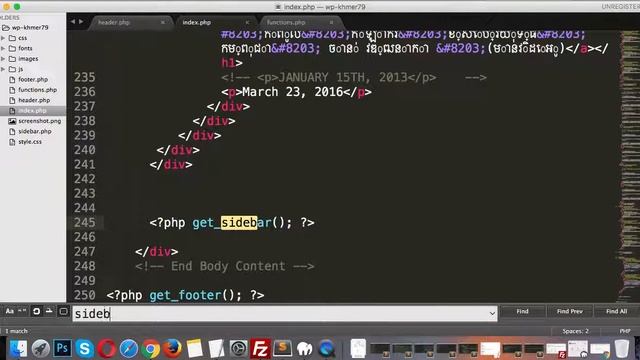Close the index.php tab

[x=247, y=22]
